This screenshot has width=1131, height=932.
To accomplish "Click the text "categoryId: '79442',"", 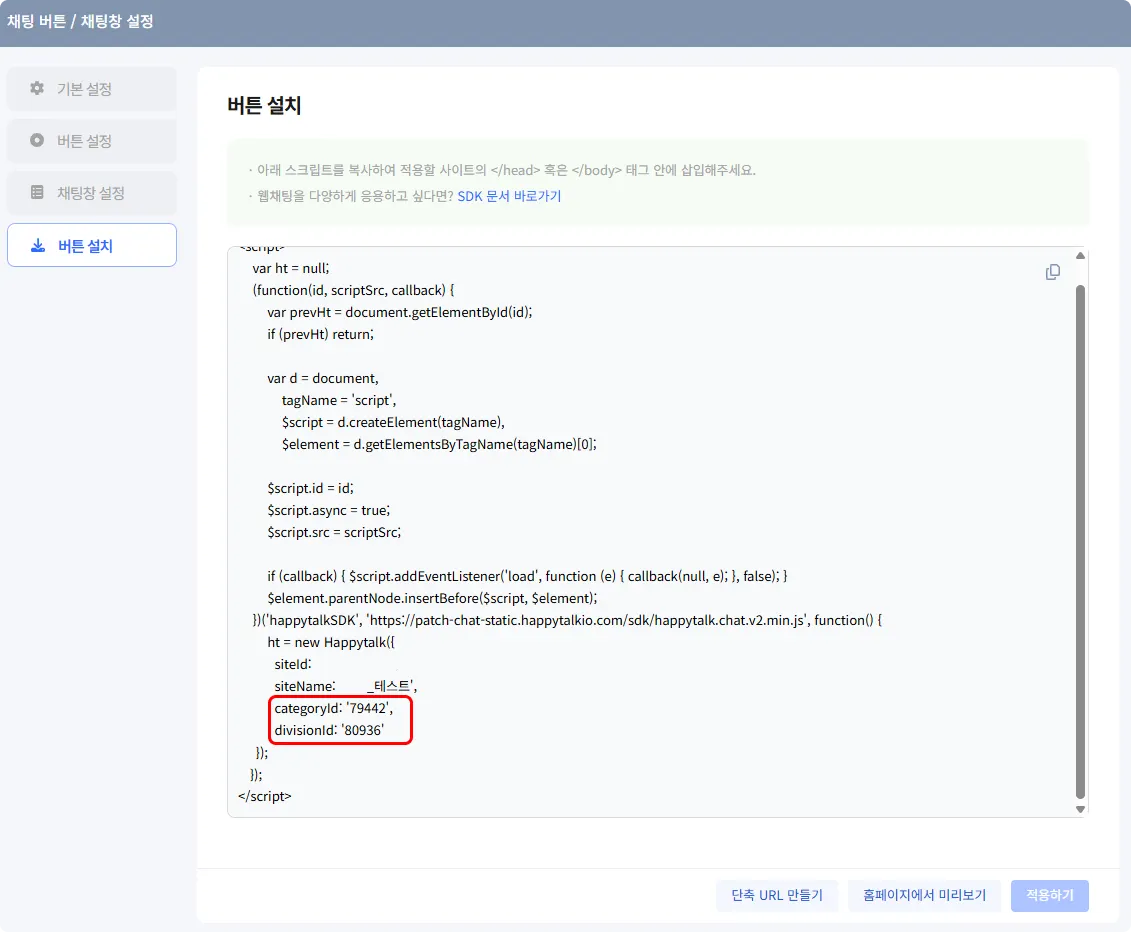I will (x=333, y=708).
